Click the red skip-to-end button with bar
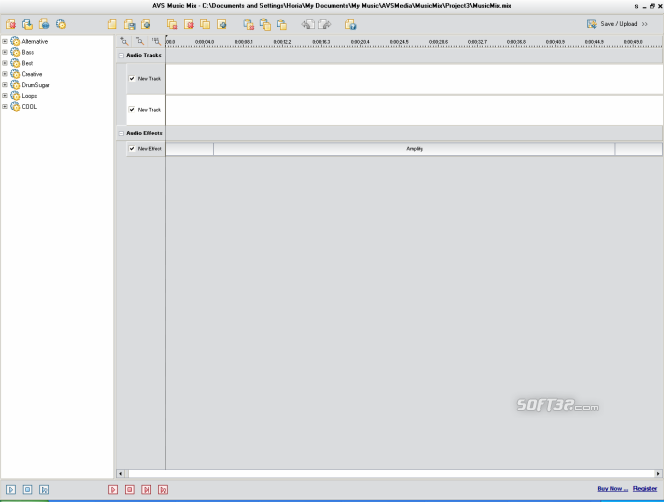Screen dimensions: 664x502 tap(146, 490)
